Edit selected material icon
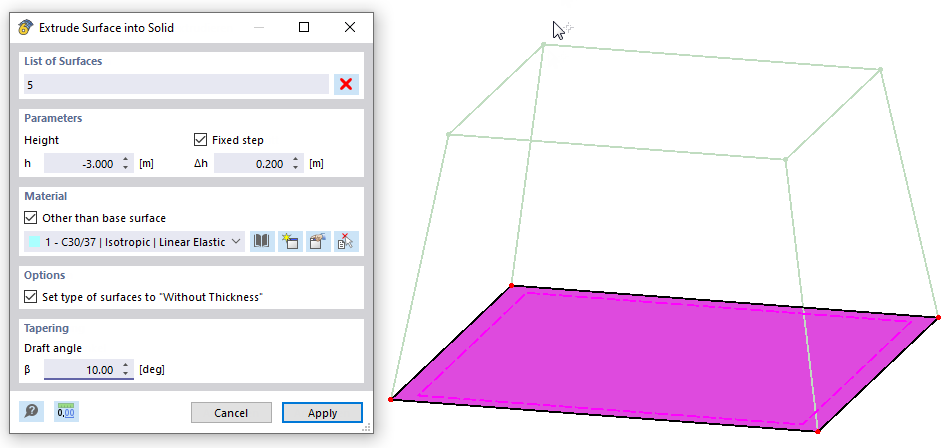The width and height of the screenshot is (943, 448). [318, 242]
